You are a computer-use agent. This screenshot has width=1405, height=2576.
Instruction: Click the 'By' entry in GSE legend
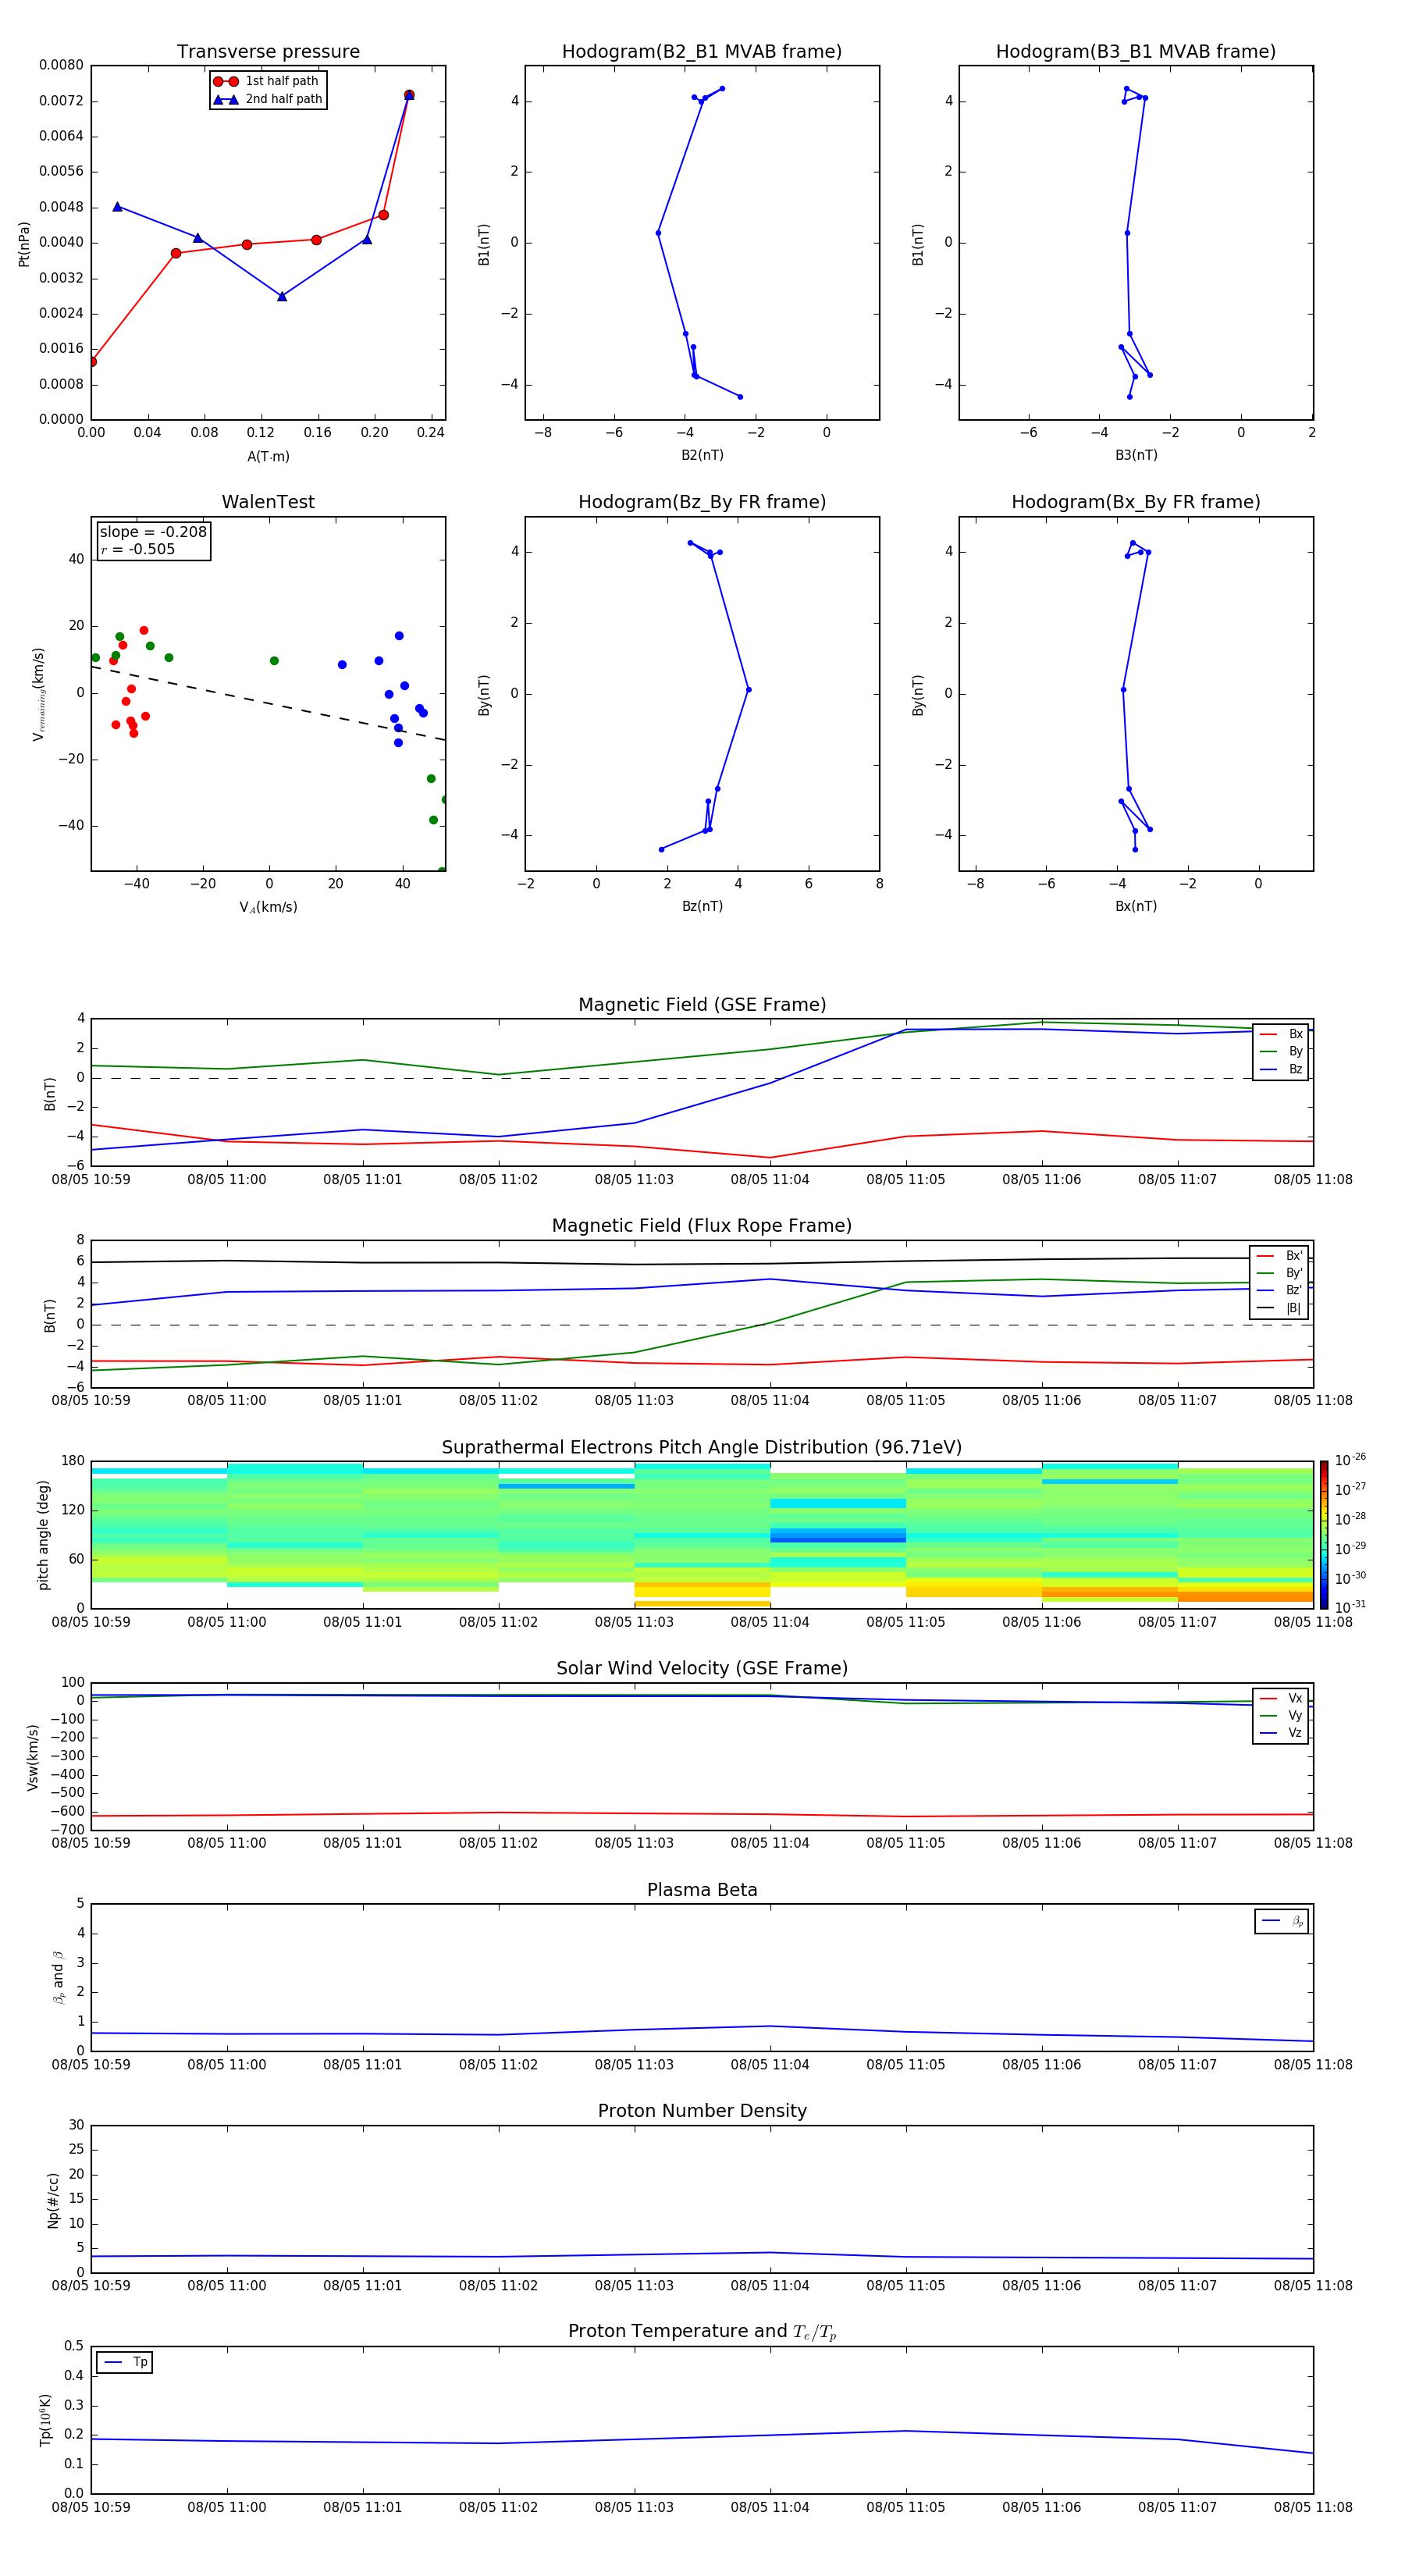coord(1281,1051)
